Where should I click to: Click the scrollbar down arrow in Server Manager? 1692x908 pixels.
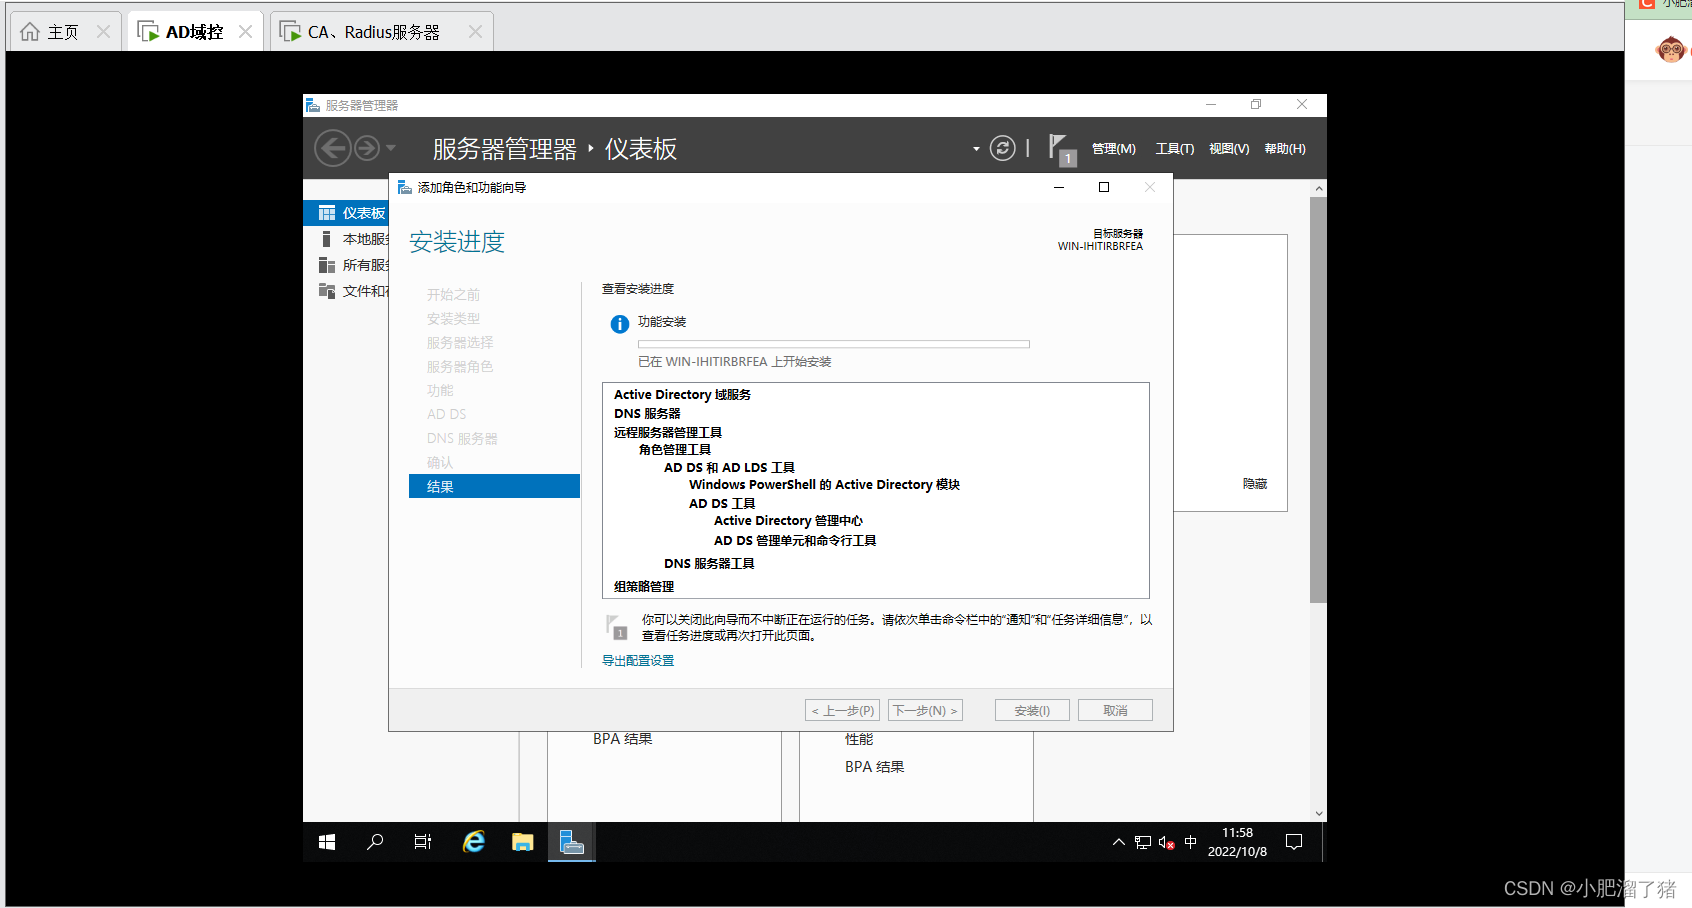click(1319, 814)
